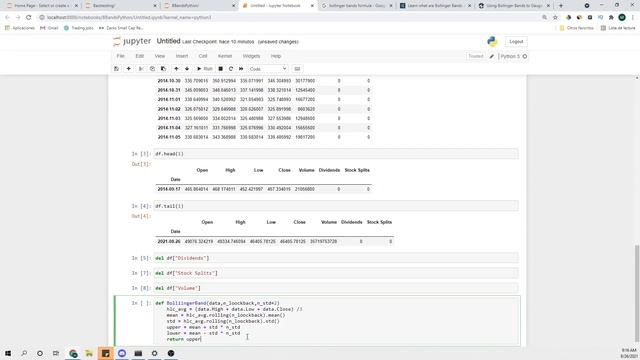Viewport: 640px width, 360px height.
Task: Open the Insert menu
Action: click(182, 56)
